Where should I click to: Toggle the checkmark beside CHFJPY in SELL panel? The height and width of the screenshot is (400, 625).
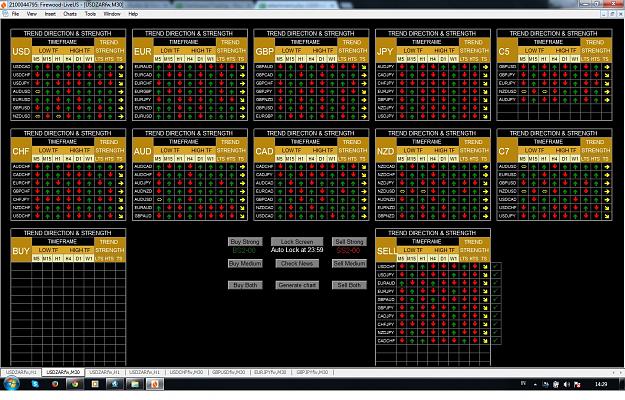495,324
